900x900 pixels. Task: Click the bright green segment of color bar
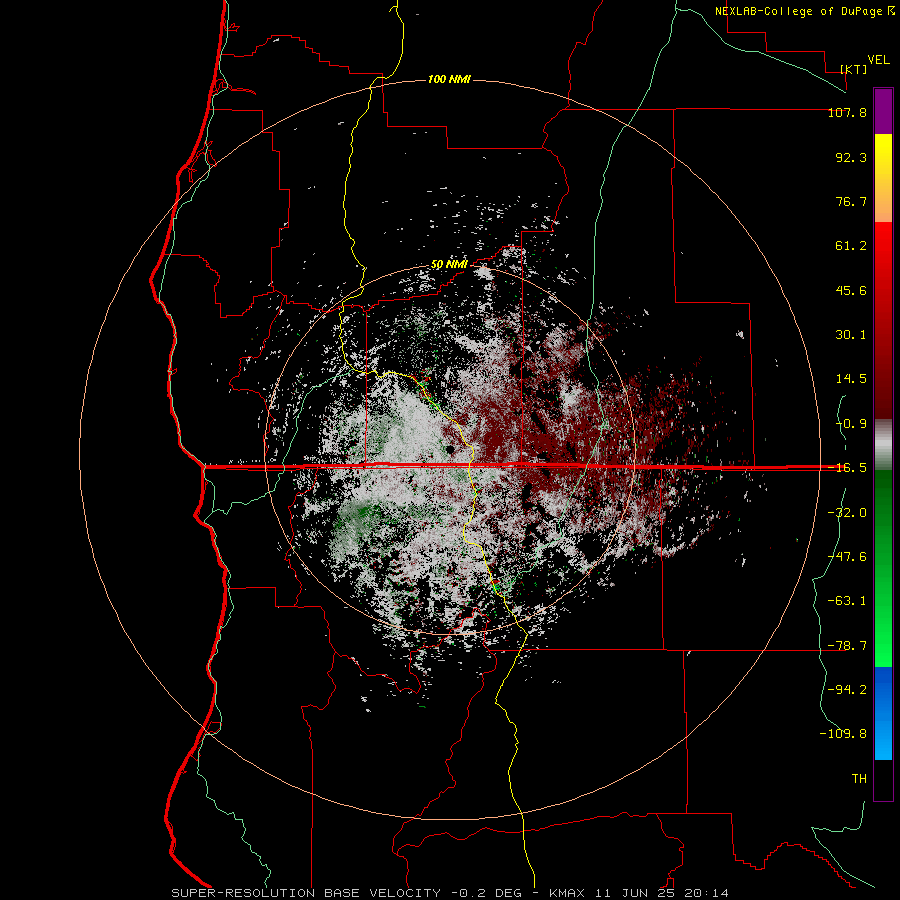coord(883,568)
